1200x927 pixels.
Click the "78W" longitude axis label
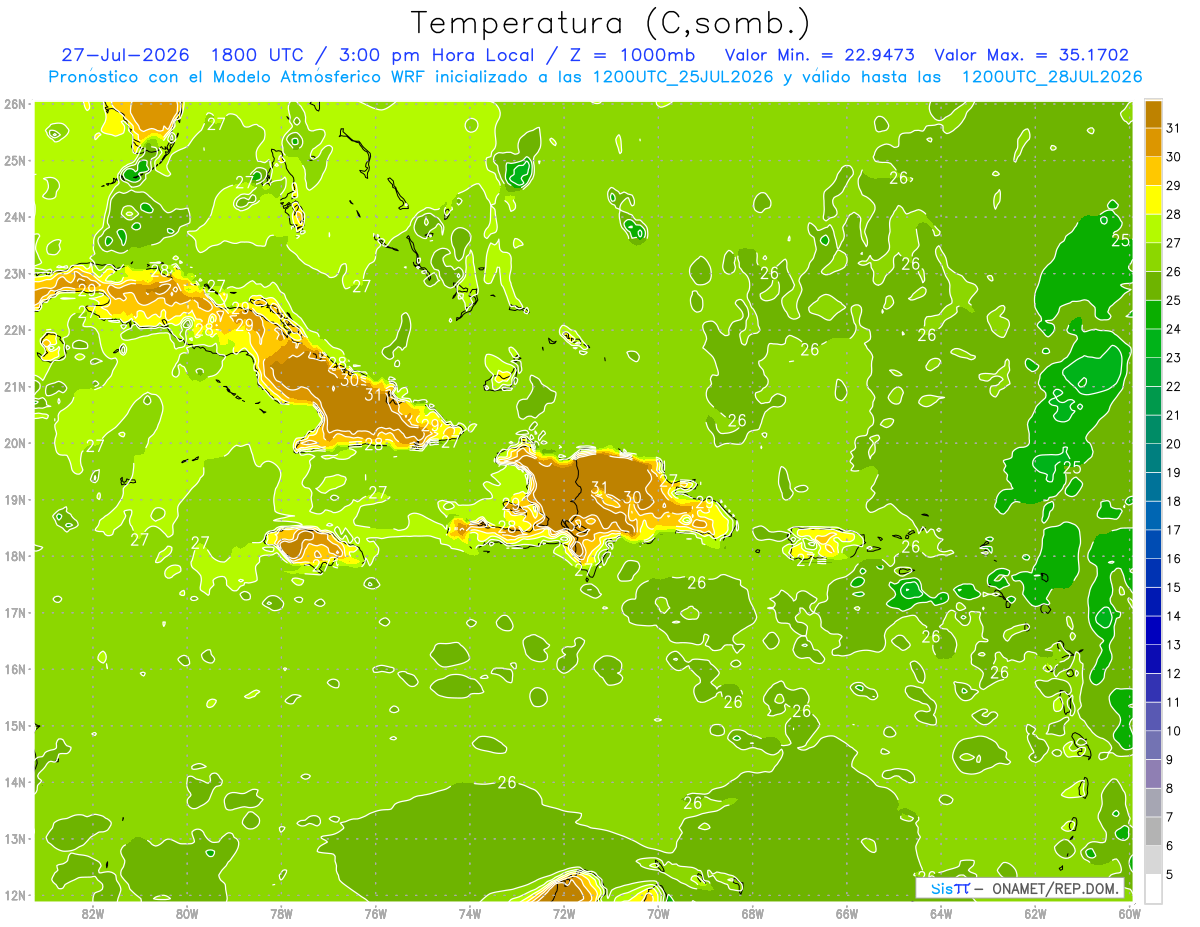(x=281, y=913)
